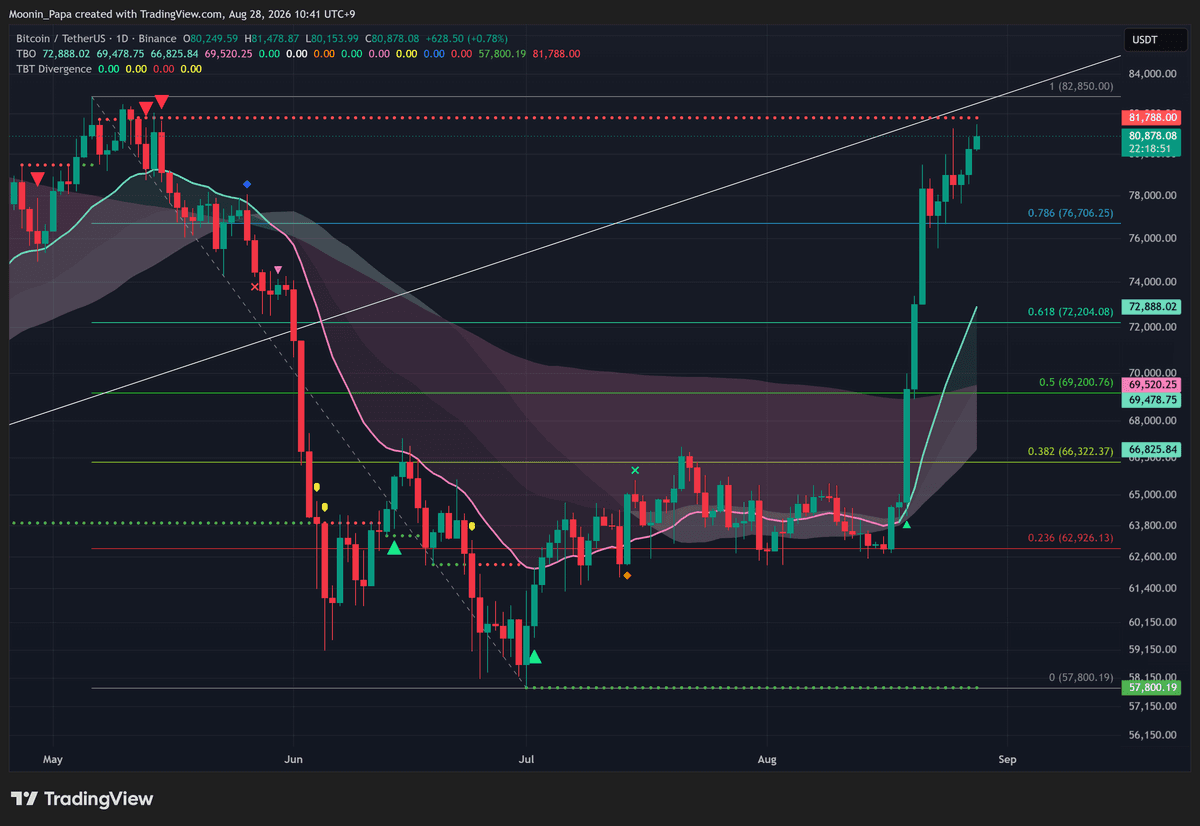Click the blue diamond marker in late May
The height and width of the screenshot is (826, 1200).
(x=247, y=185)
